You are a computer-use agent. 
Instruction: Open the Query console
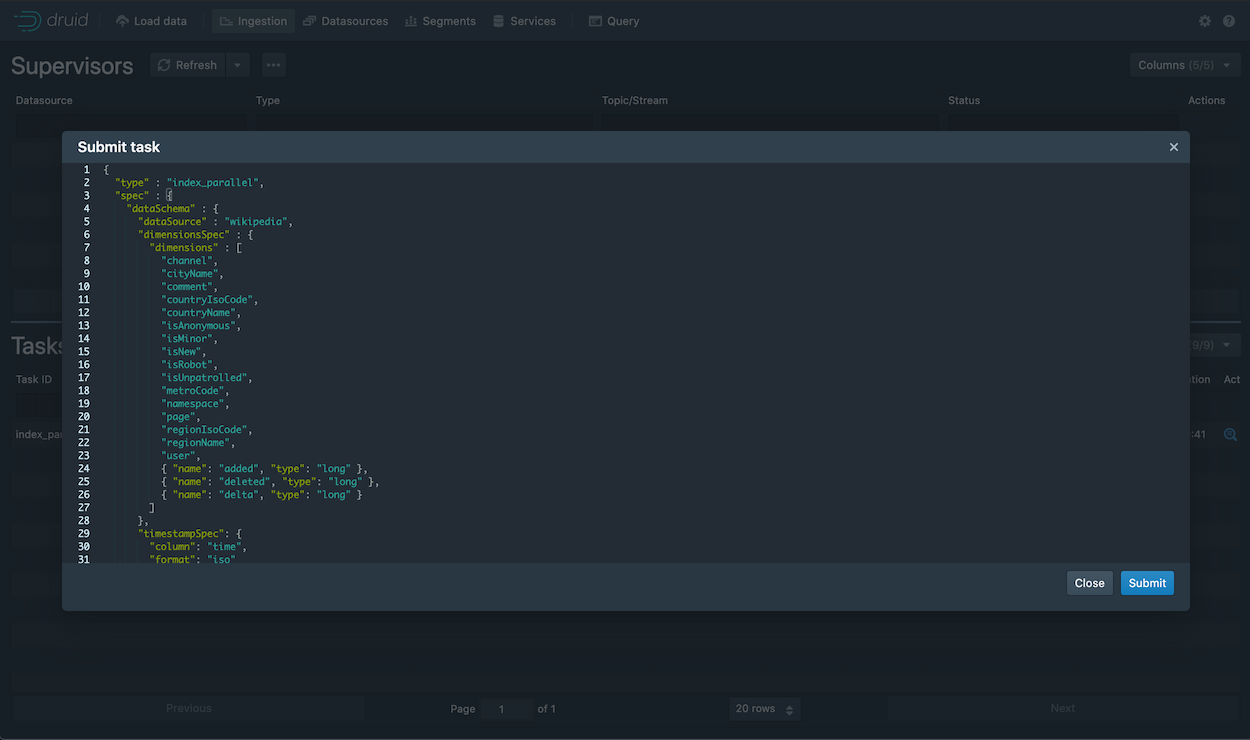(613, 20)
